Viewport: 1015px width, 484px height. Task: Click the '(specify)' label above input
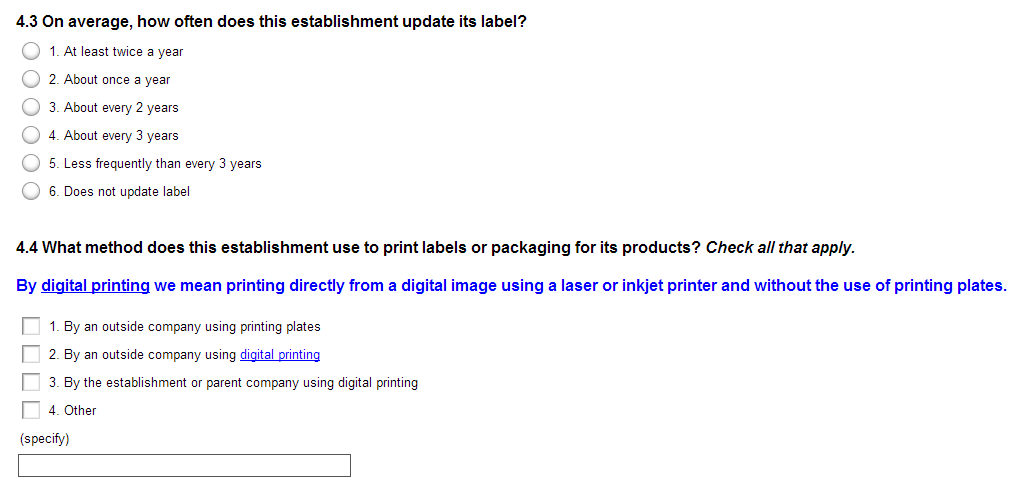tap(44, 439)
